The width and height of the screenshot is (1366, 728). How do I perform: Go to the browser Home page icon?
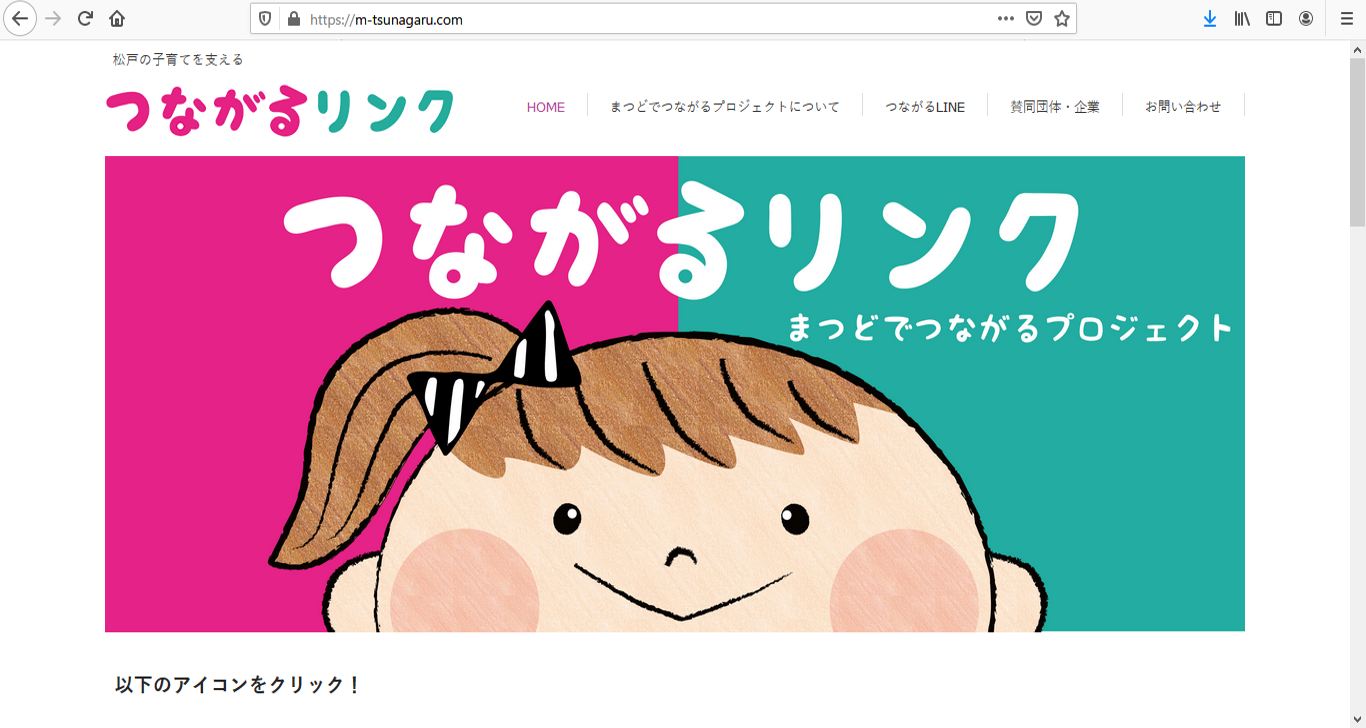coord(117,19)
